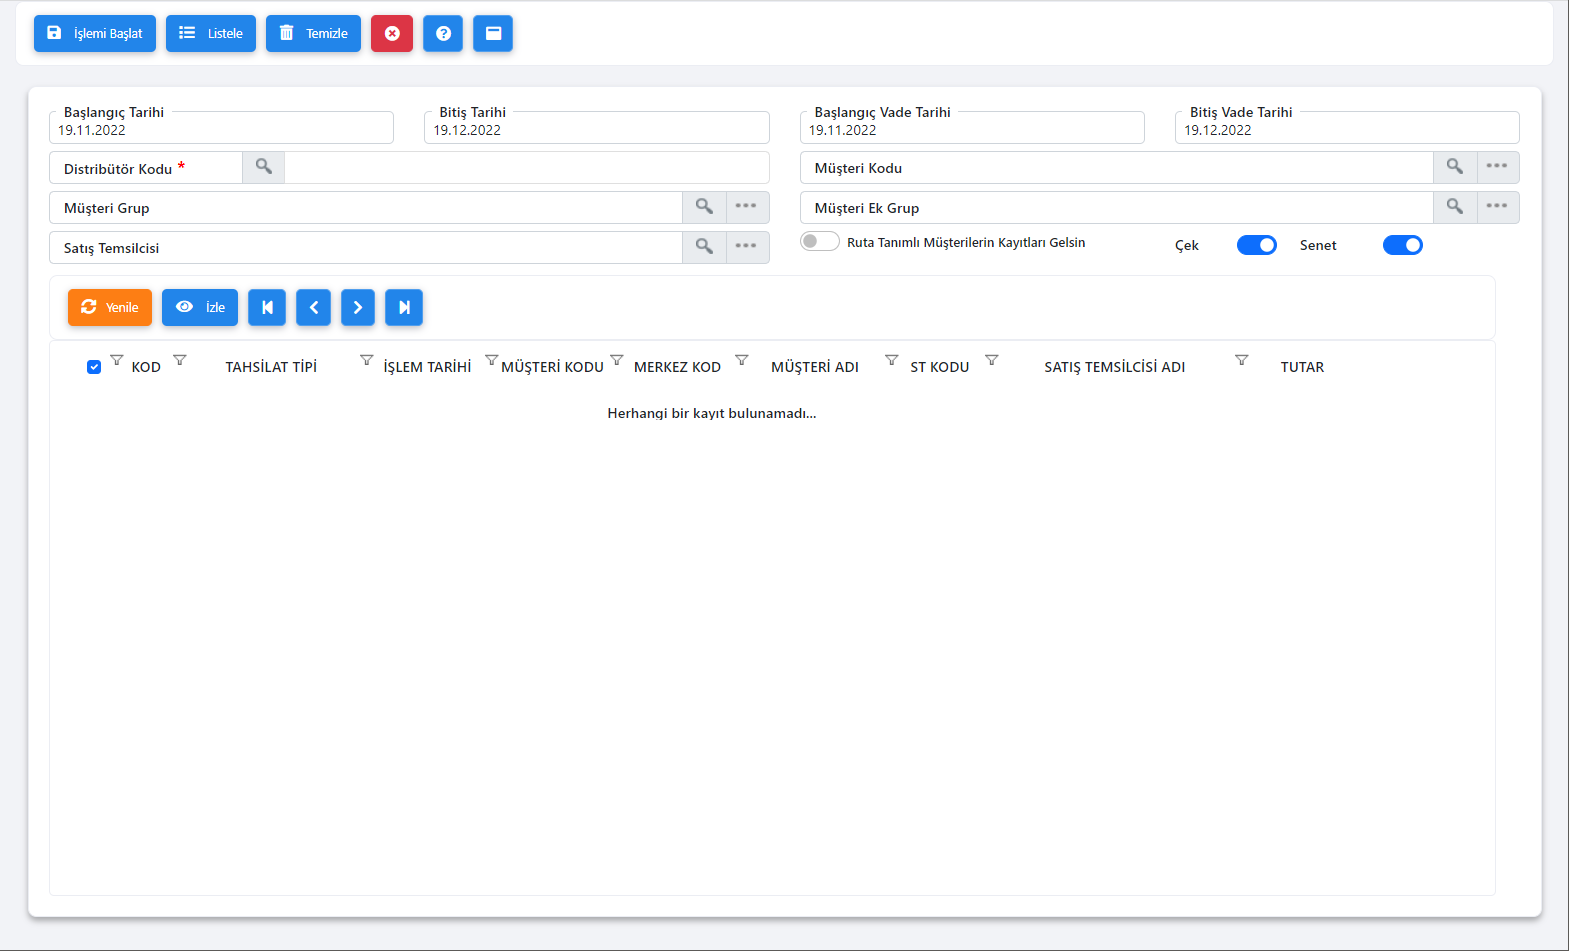
Task: Search Distribütör Kodu with magnifier icon
Action: [x=263, y=167]
